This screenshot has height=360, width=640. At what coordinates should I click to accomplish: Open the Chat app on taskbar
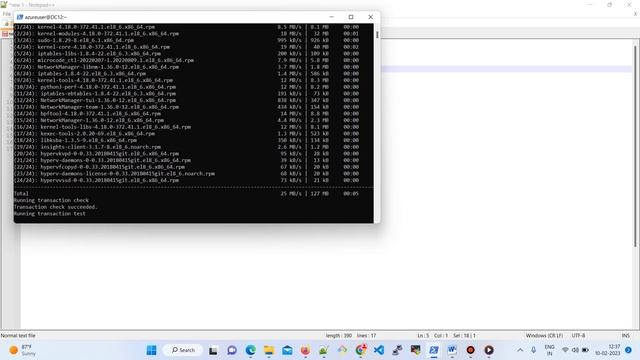pyautogui.click(x=232, y=350)
